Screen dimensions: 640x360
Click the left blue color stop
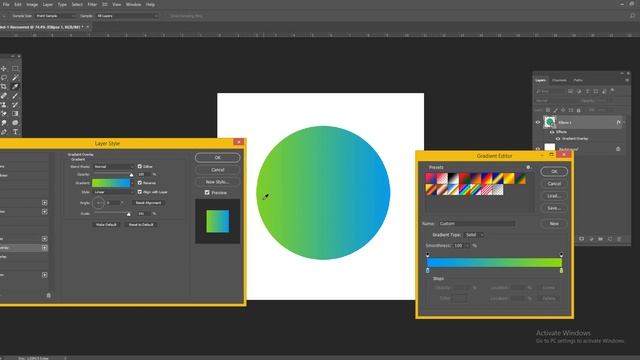tap(428, 270)
